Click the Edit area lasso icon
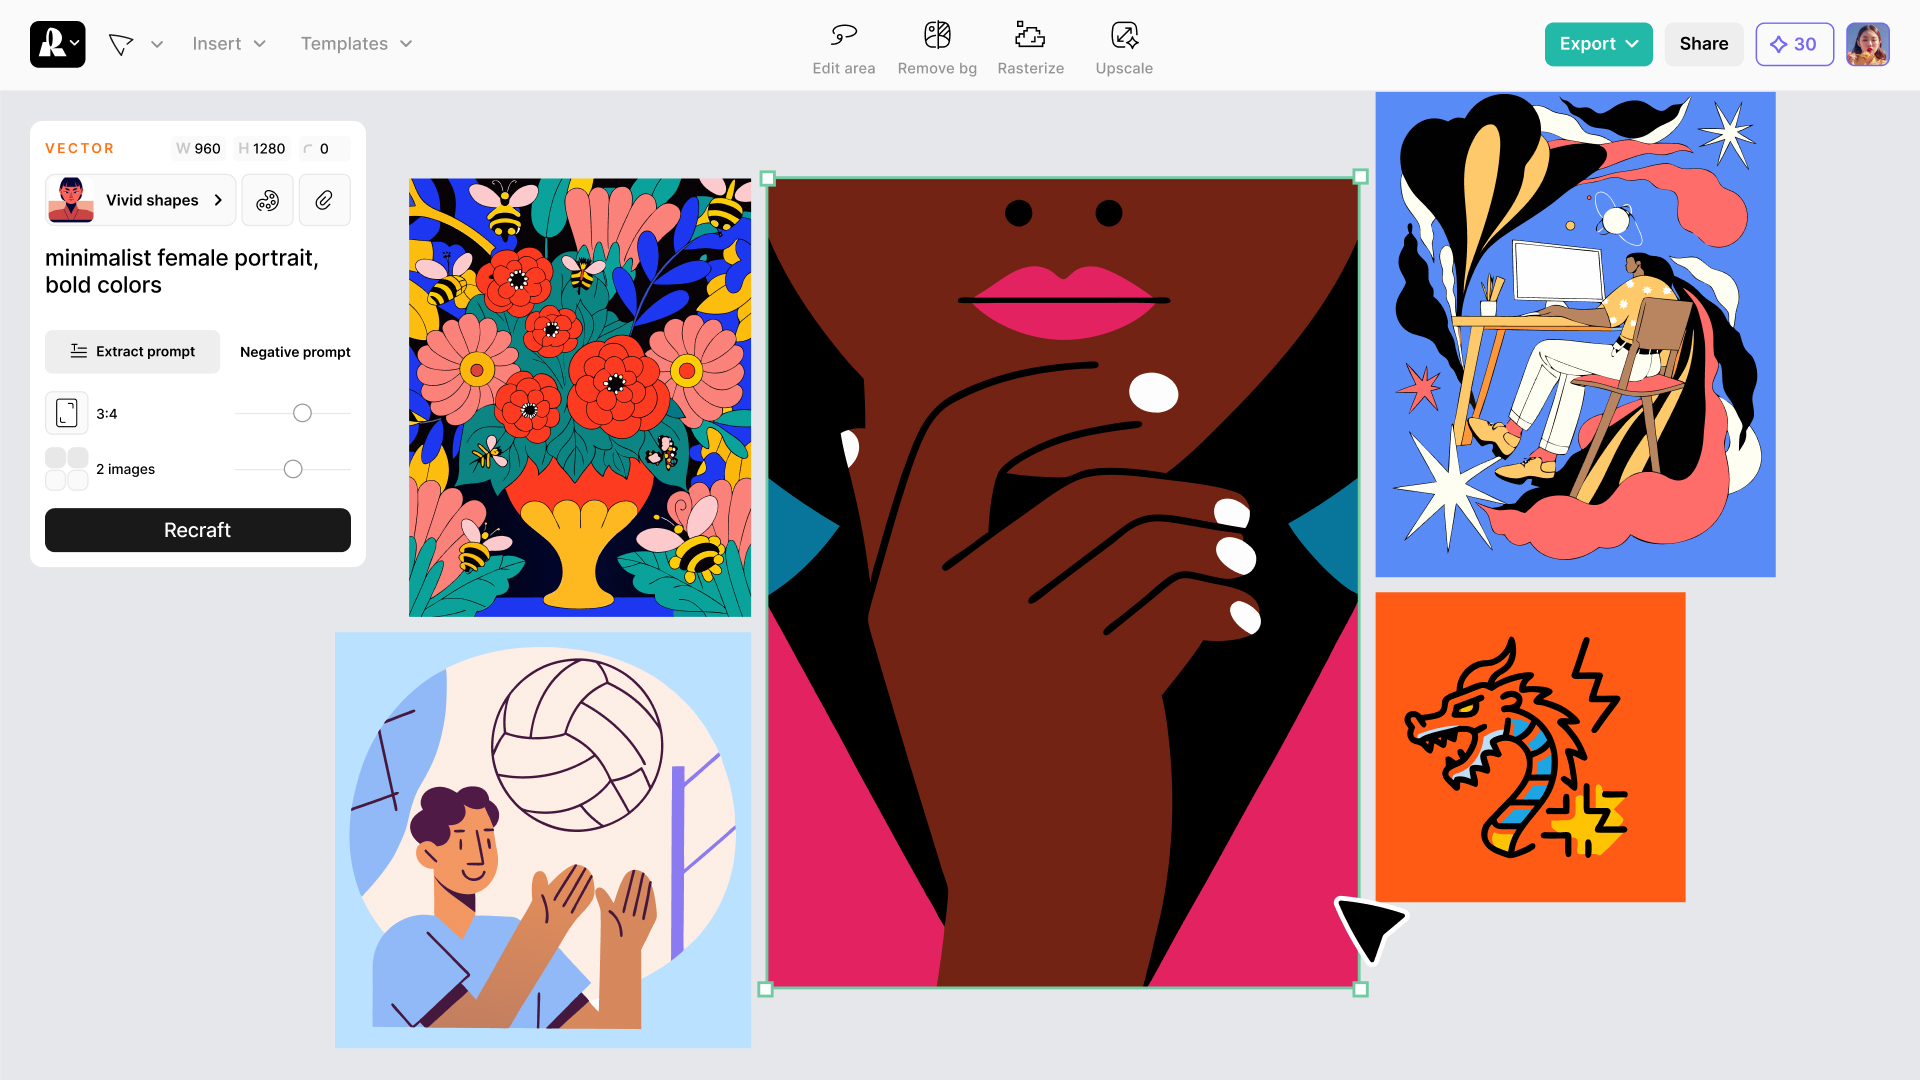This screenshot has width=1920, height=1080. [843, 36]
